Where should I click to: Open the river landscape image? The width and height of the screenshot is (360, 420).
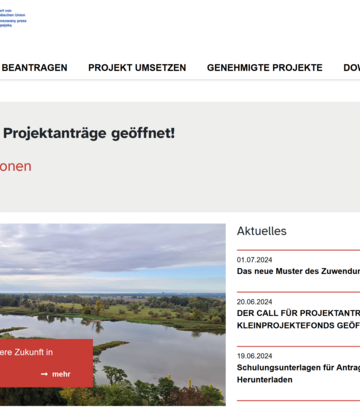pos(113,314)
